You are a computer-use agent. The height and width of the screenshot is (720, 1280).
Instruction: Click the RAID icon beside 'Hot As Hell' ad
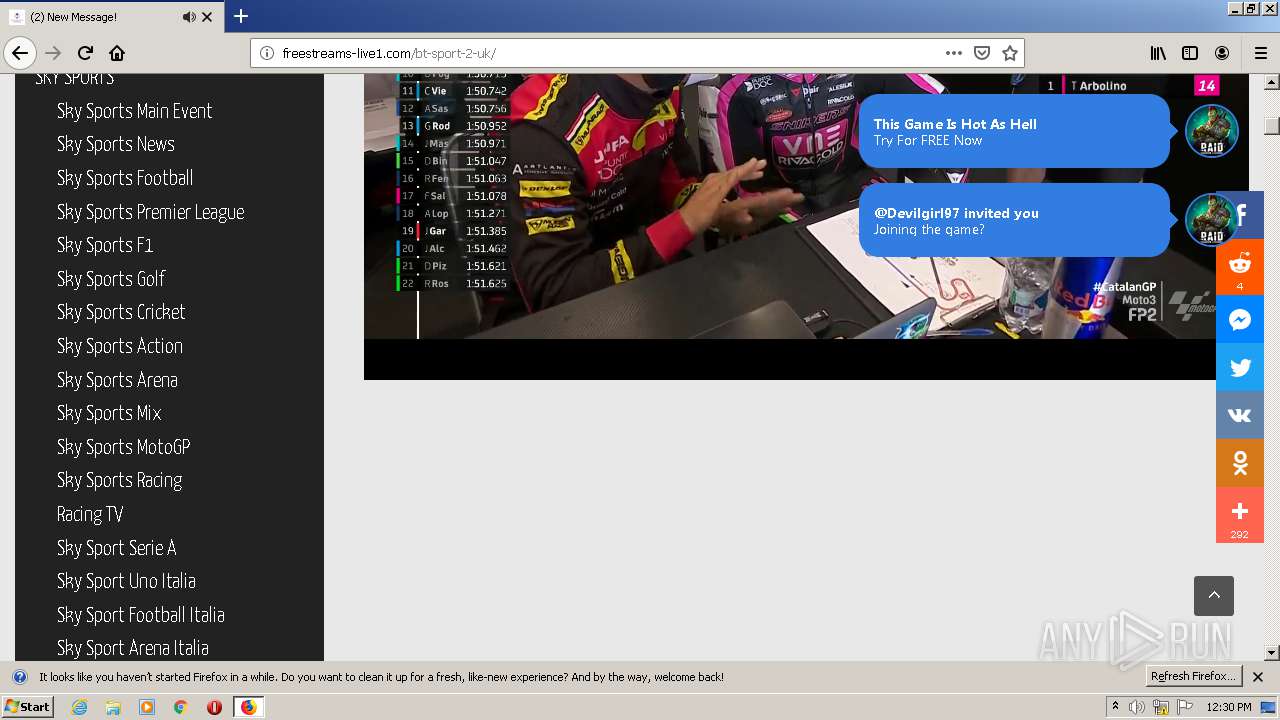(1212, 131)
